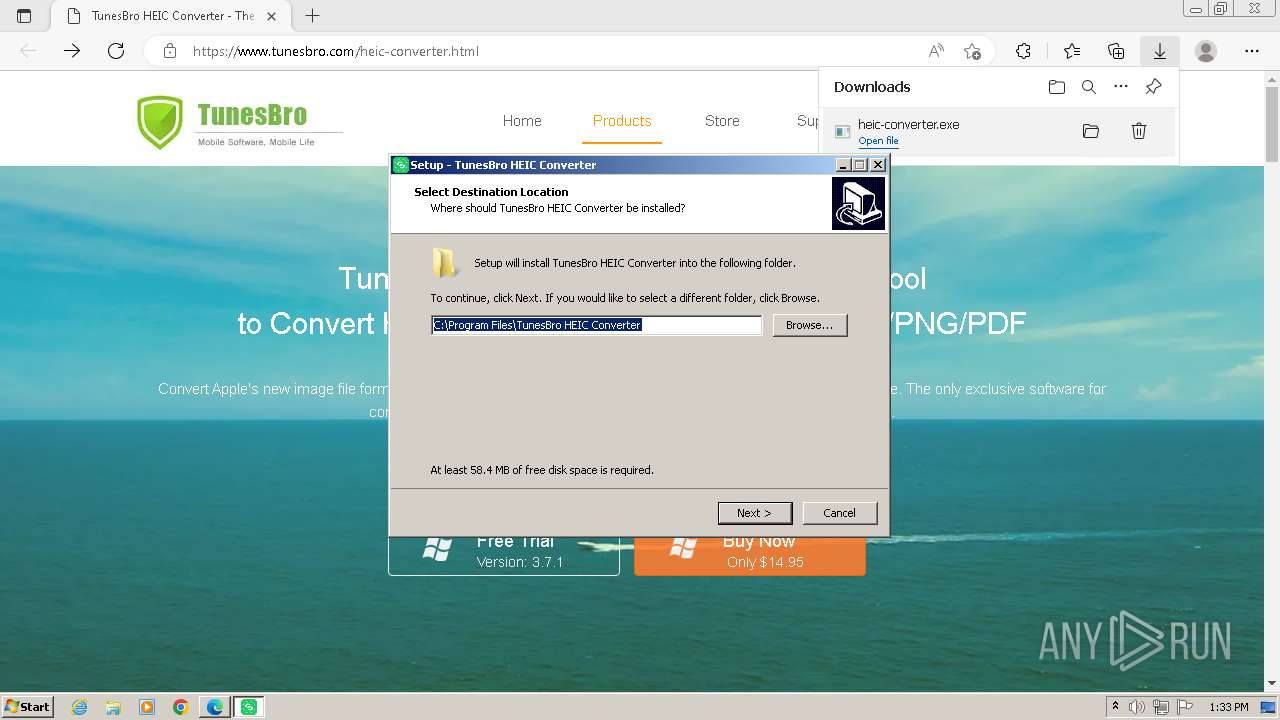Open the browser Extensions icon
The height and width of the screenshot is (720, 1280).
point(1023,51)
